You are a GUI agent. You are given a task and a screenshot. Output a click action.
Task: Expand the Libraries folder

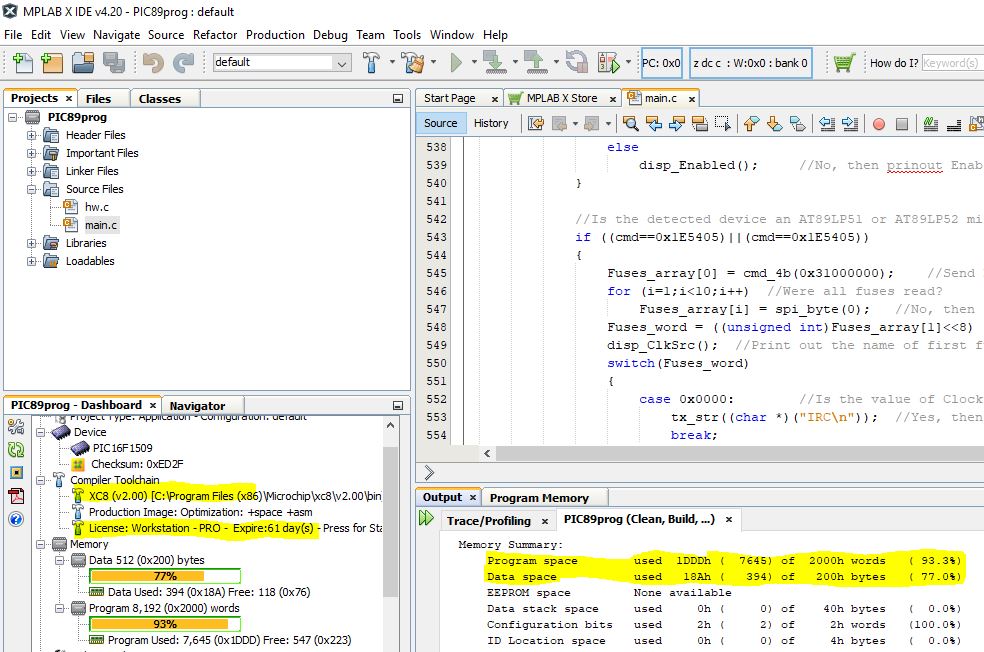(31, 243)
